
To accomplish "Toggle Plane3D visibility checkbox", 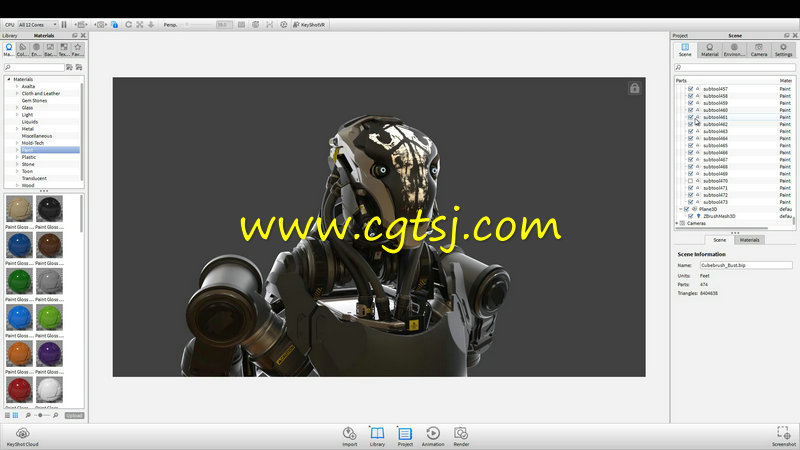I will pos(686,209).
